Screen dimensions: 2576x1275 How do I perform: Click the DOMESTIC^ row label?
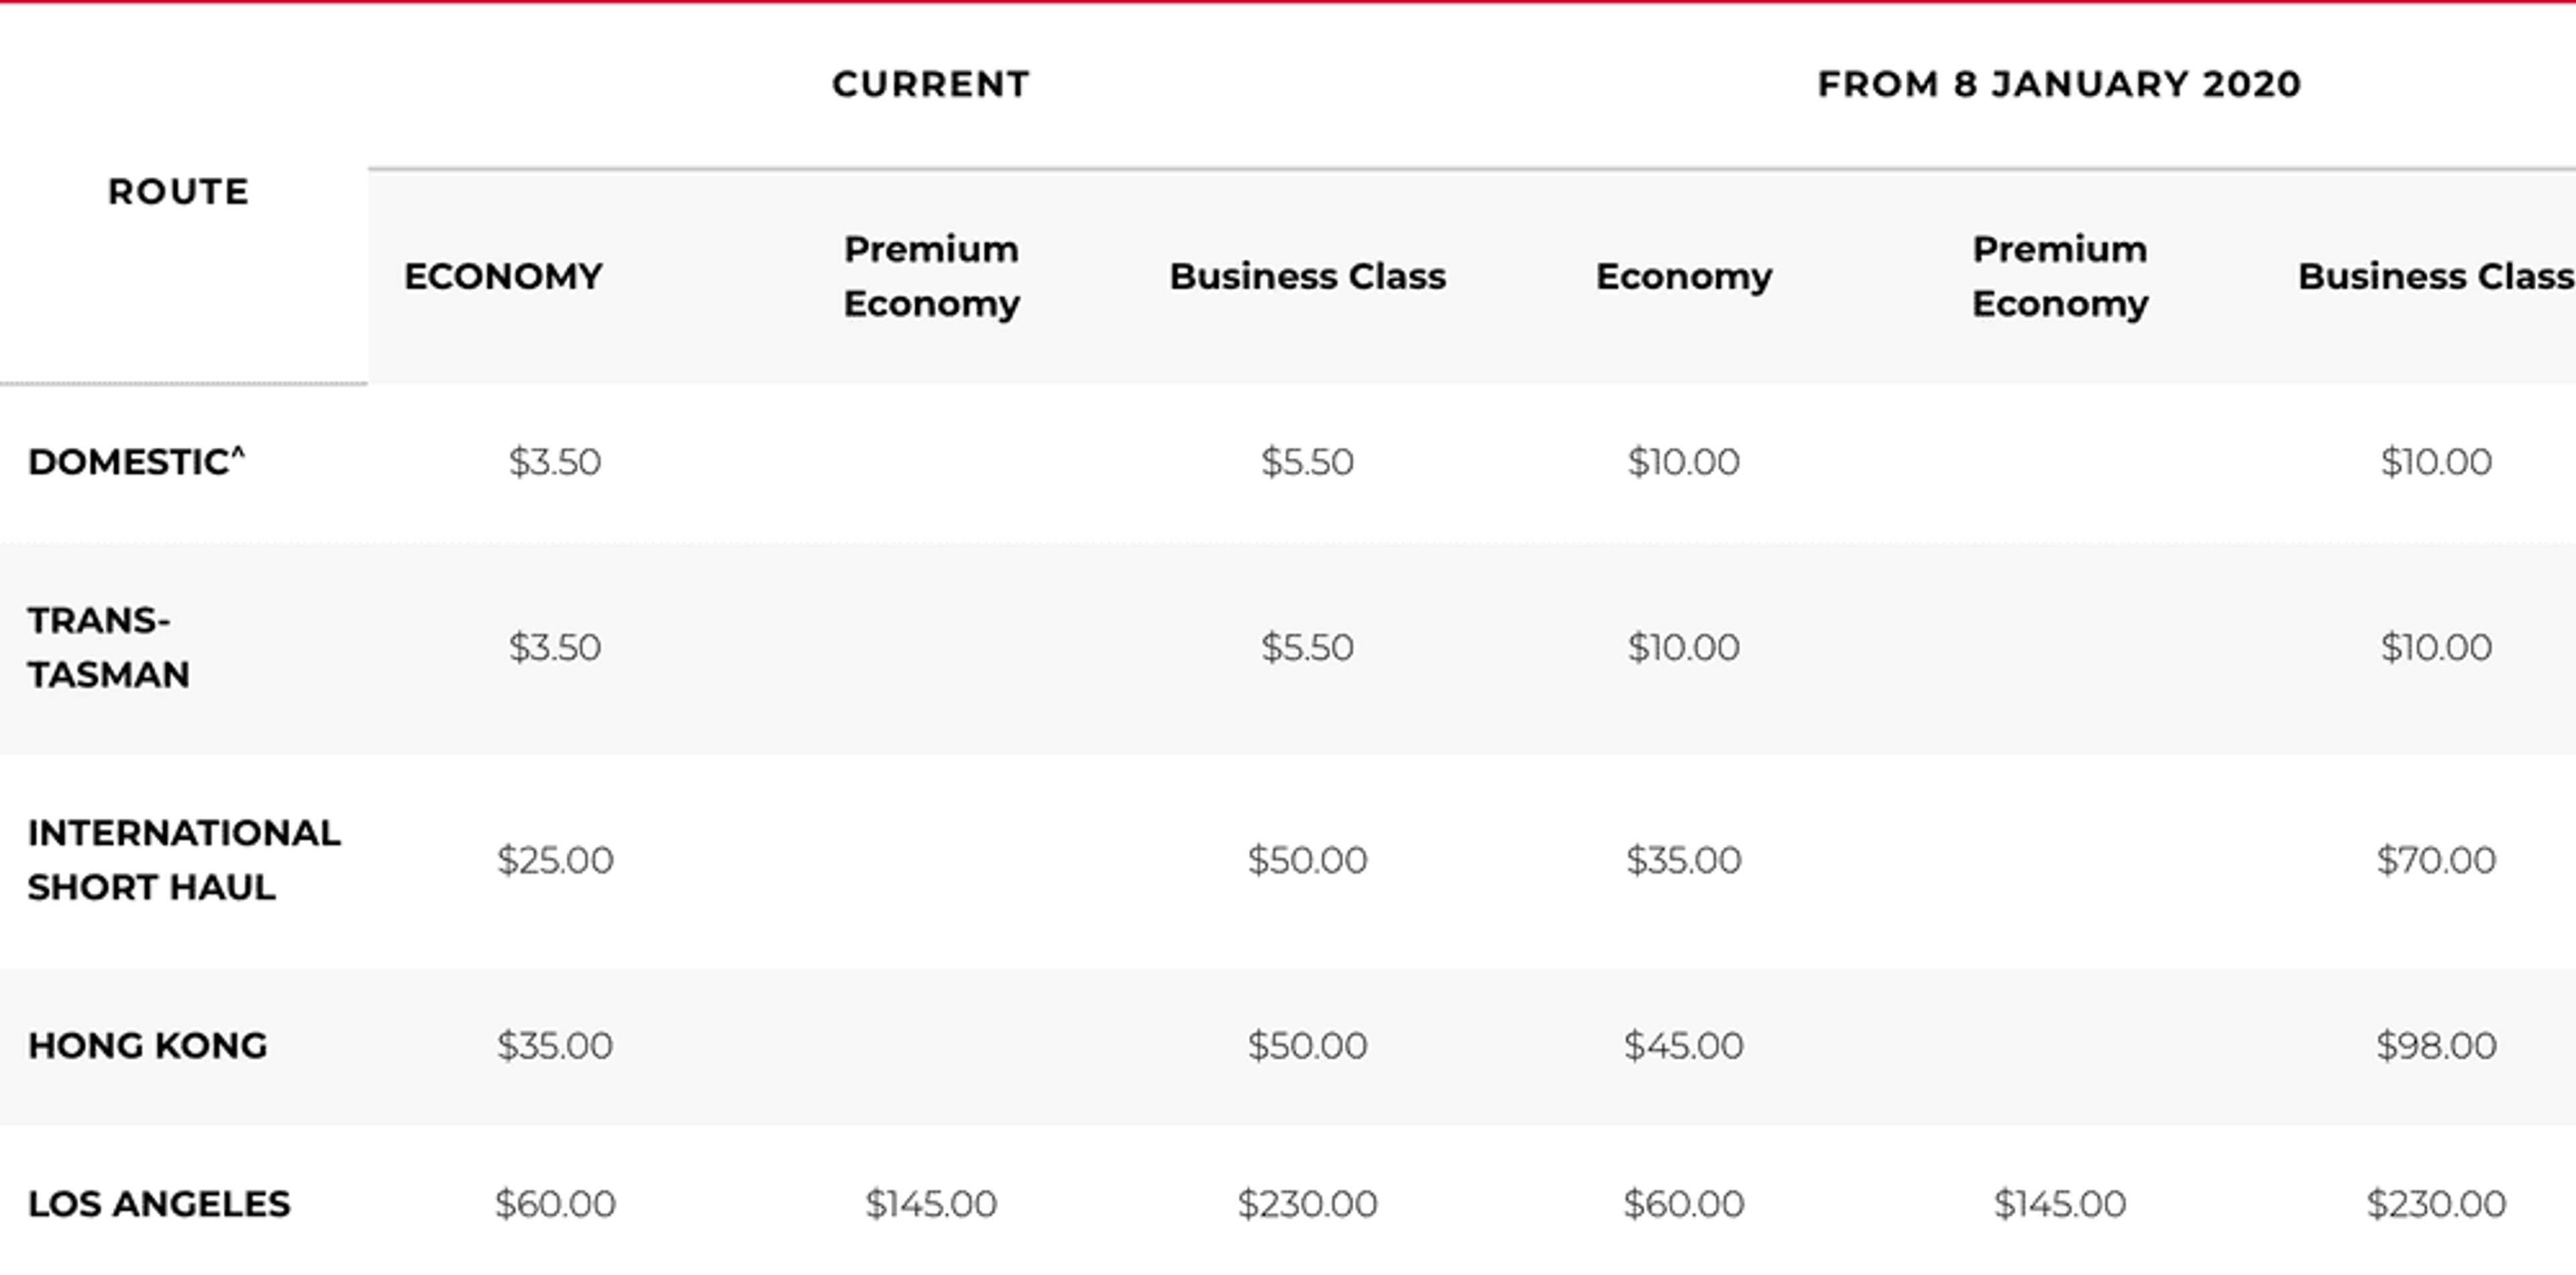coord(136,462)
